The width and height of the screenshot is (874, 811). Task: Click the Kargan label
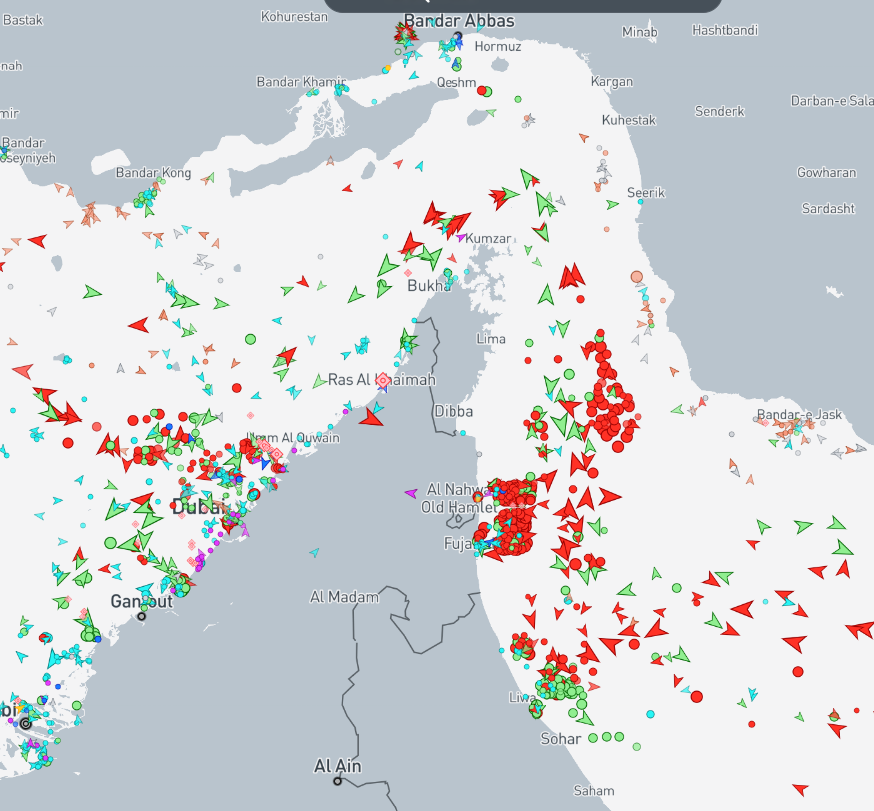pyautogui.click(x=611, y=82)
